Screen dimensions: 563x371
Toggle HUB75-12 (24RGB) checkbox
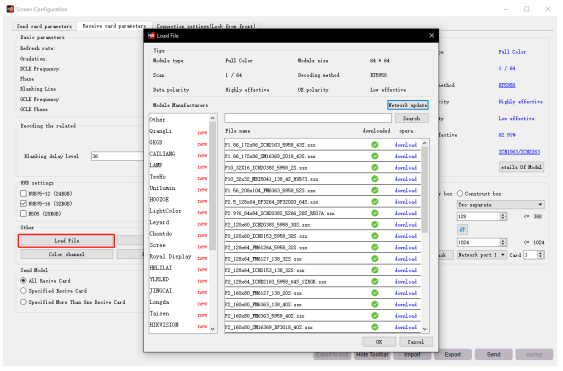[23, 194]
